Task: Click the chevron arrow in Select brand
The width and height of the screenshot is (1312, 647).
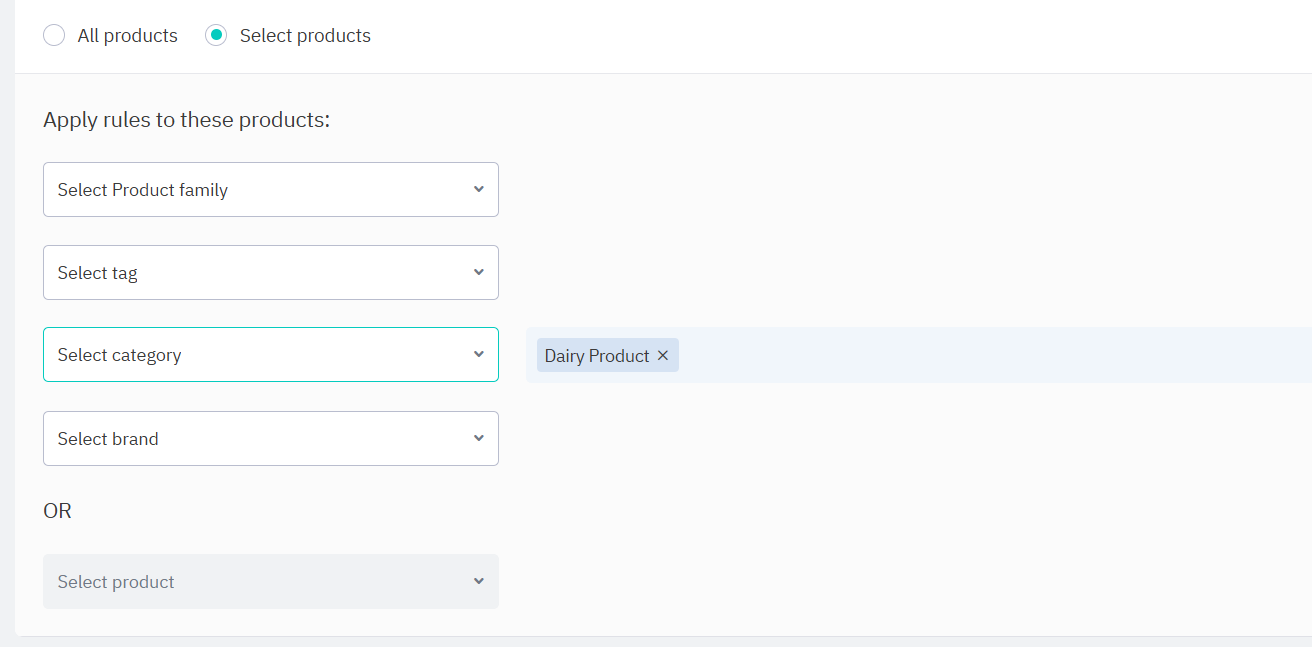Action: (479, 438)
